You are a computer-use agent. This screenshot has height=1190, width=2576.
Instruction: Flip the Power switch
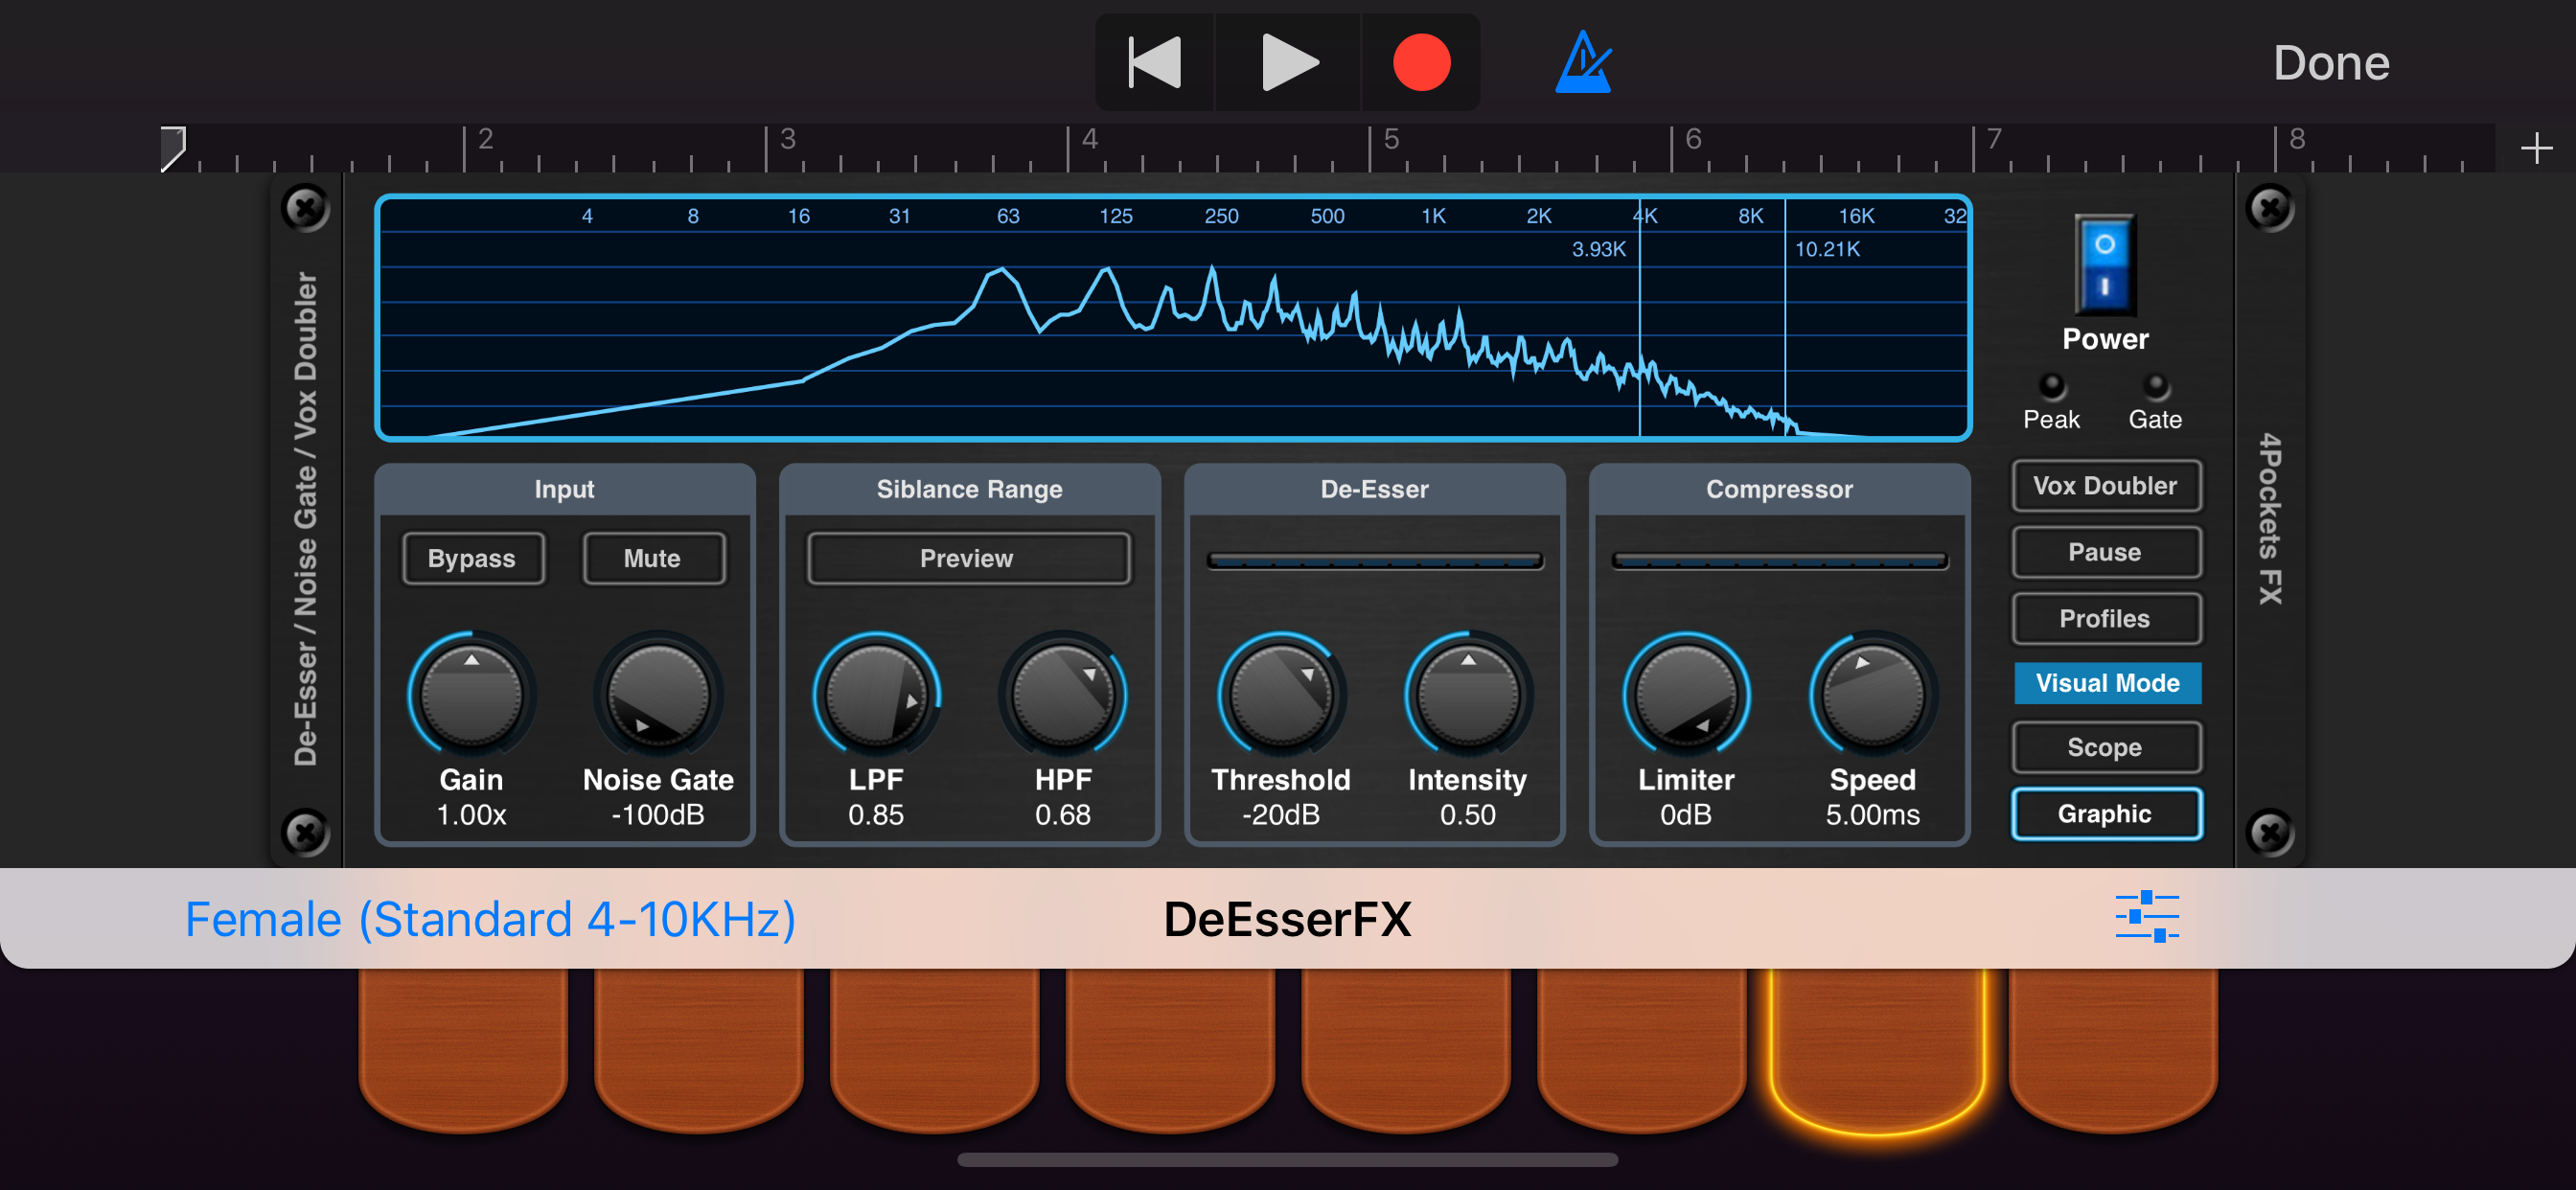(x=2104, y=265)
